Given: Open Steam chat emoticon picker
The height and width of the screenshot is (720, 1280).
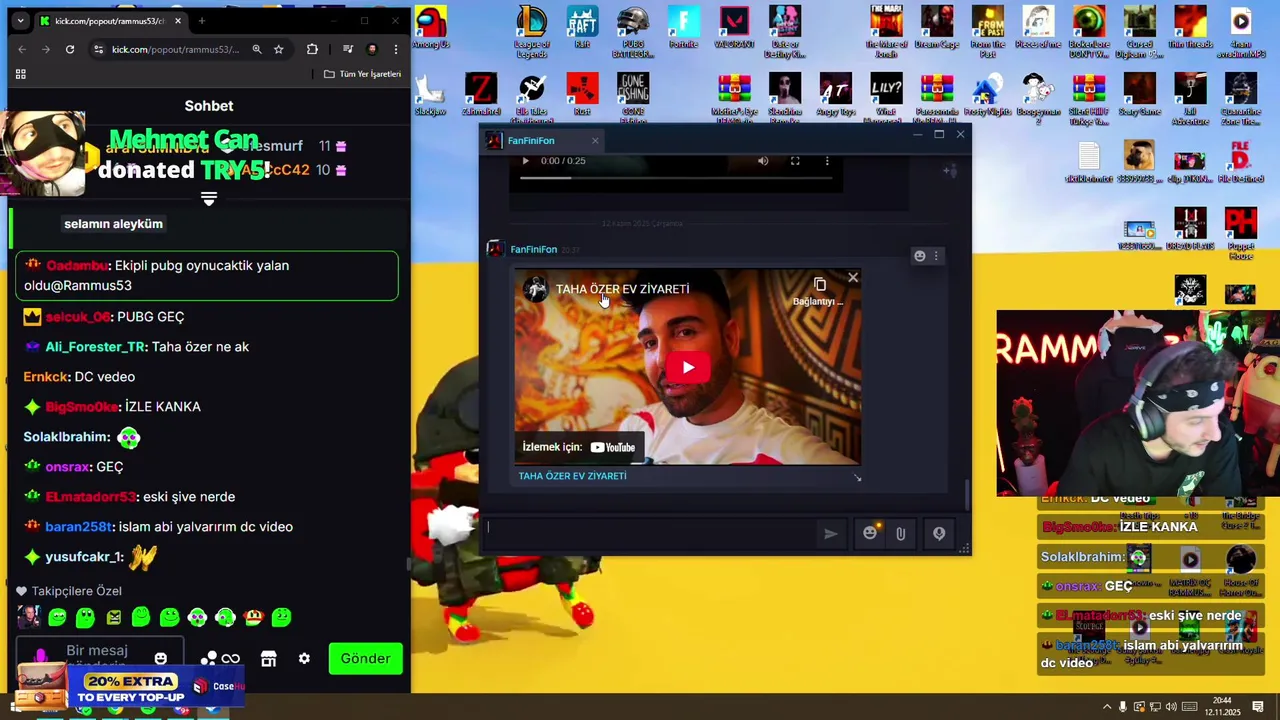Looking at the screenshot, I should pyautogui.click(x=870, y=534).
